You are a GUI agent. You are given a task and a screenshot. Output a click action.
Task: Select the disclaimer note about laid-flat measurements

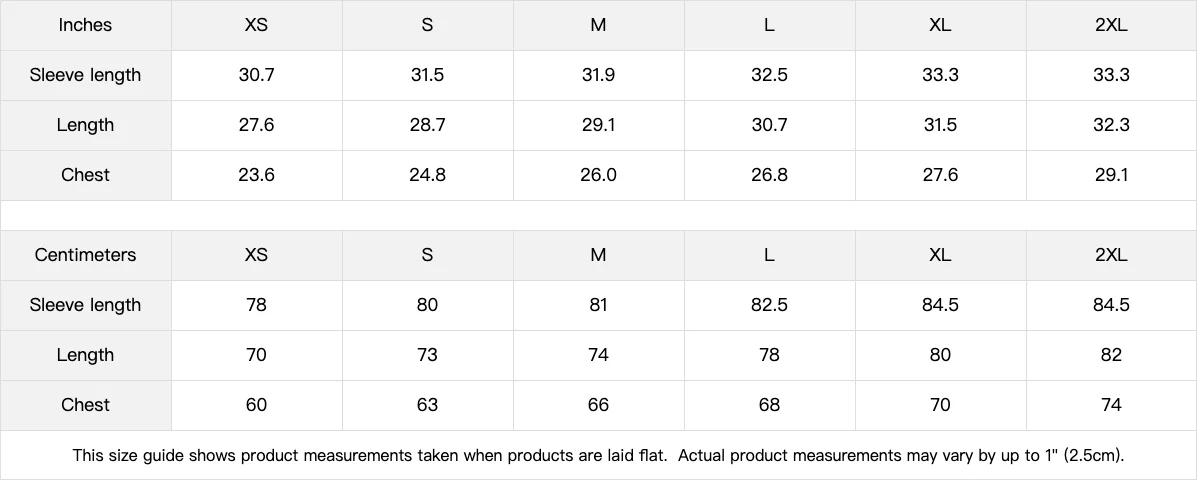click(598, 455)
